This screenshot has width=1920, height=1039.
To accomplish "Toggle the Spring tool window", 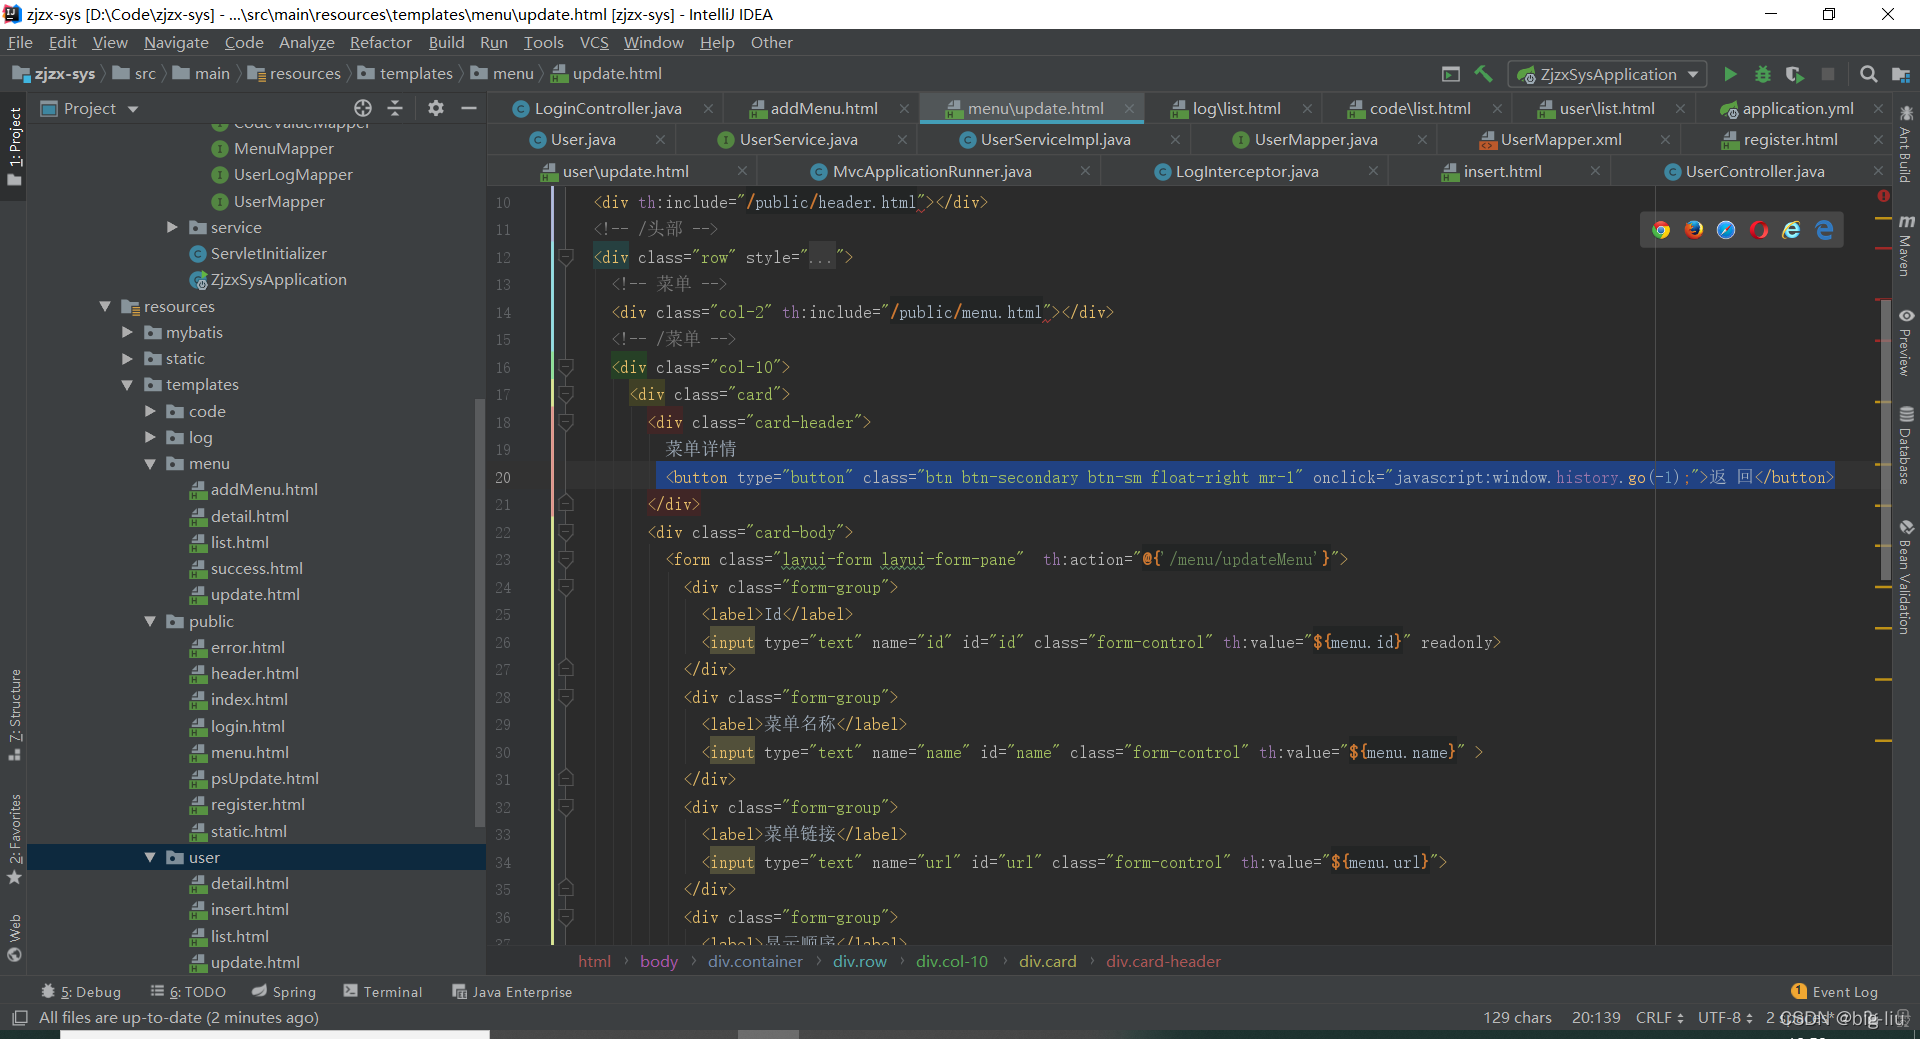I will pos(284,992).
